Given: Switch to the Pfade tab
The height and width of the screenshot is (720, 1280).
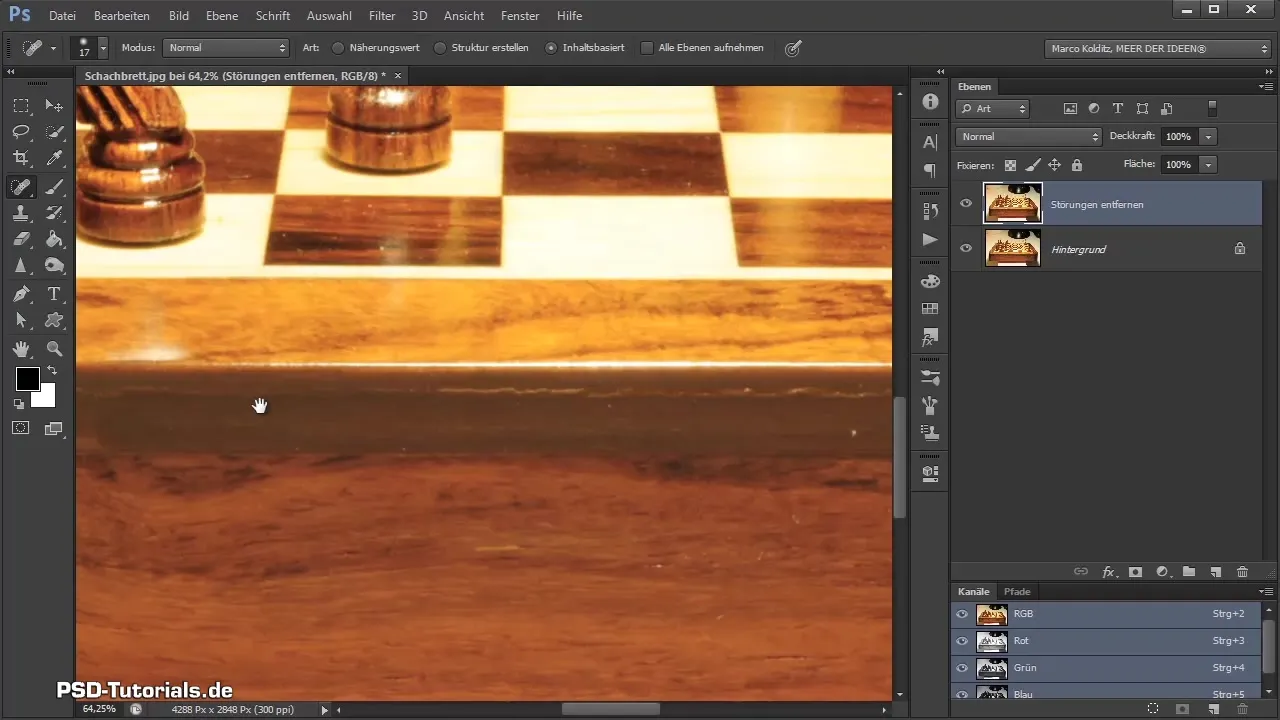Looking at the screenshot, I should click(x=1017, y=592).
